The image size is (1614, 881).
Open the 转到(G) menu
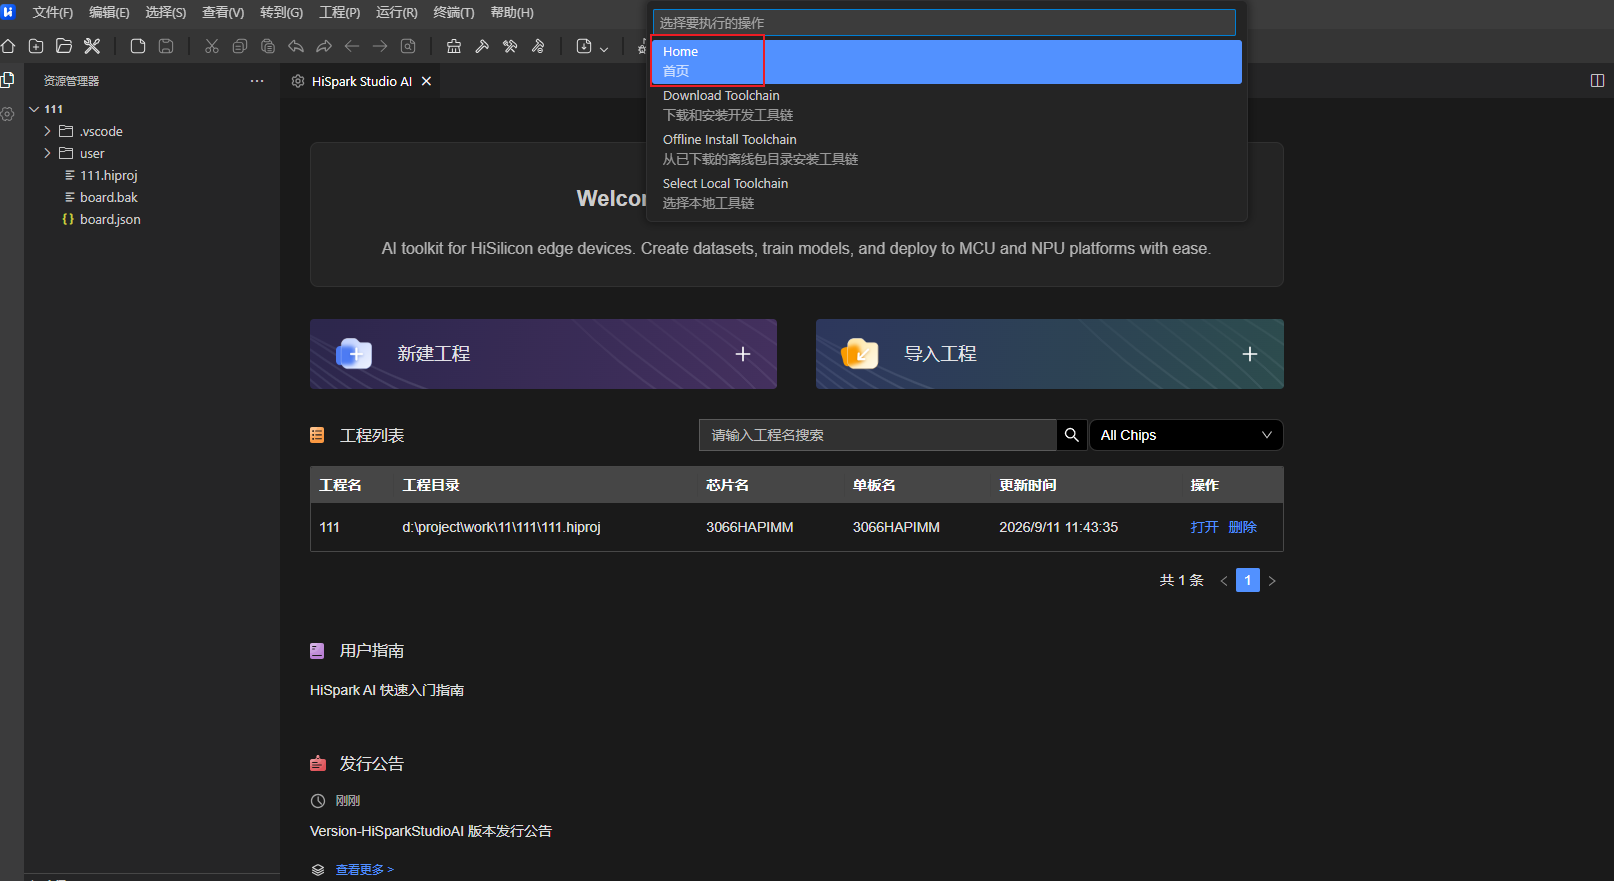tap(281, 13)
